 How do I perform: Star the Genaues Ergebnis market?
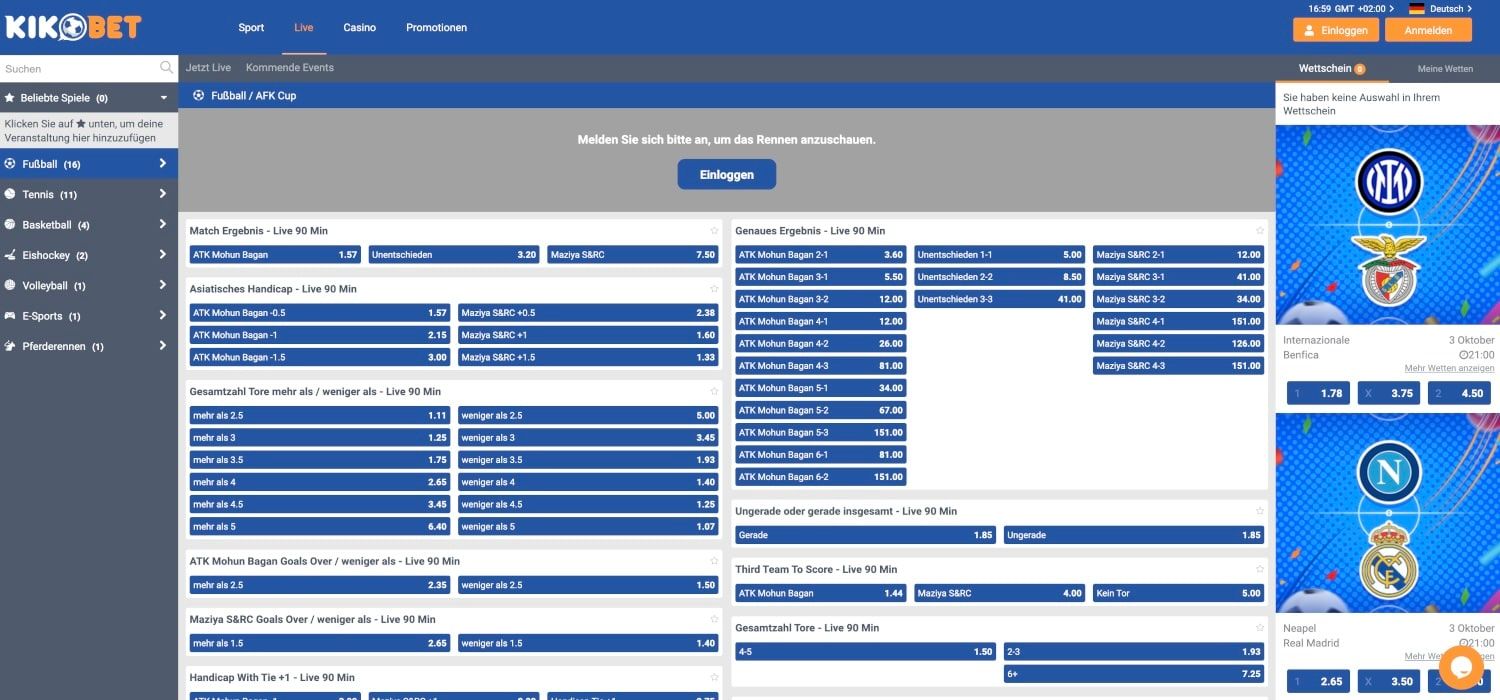pos(1260,231)
